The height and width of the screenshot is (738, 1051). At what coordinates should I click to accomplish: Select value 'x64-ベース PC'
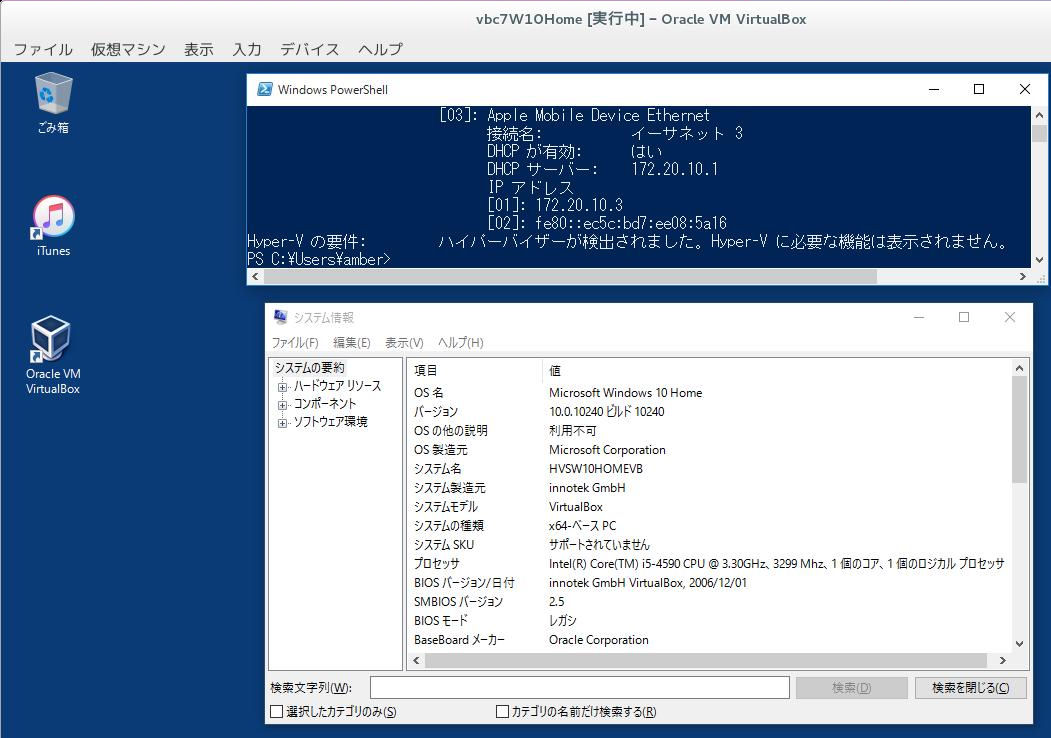click(582, 526)
